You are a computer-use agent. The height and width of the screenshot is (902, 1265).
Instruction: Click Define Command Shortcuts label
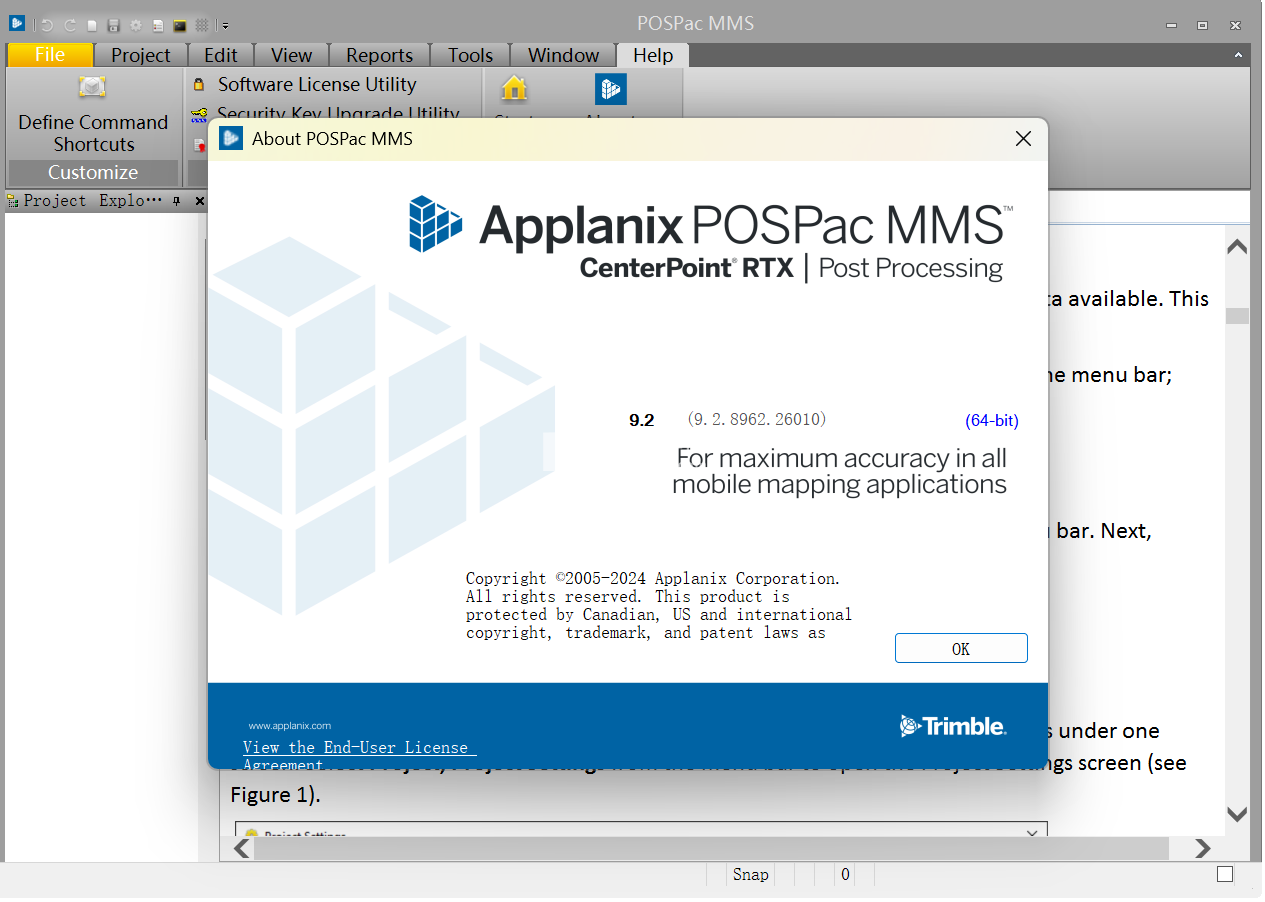coord(93,133)
